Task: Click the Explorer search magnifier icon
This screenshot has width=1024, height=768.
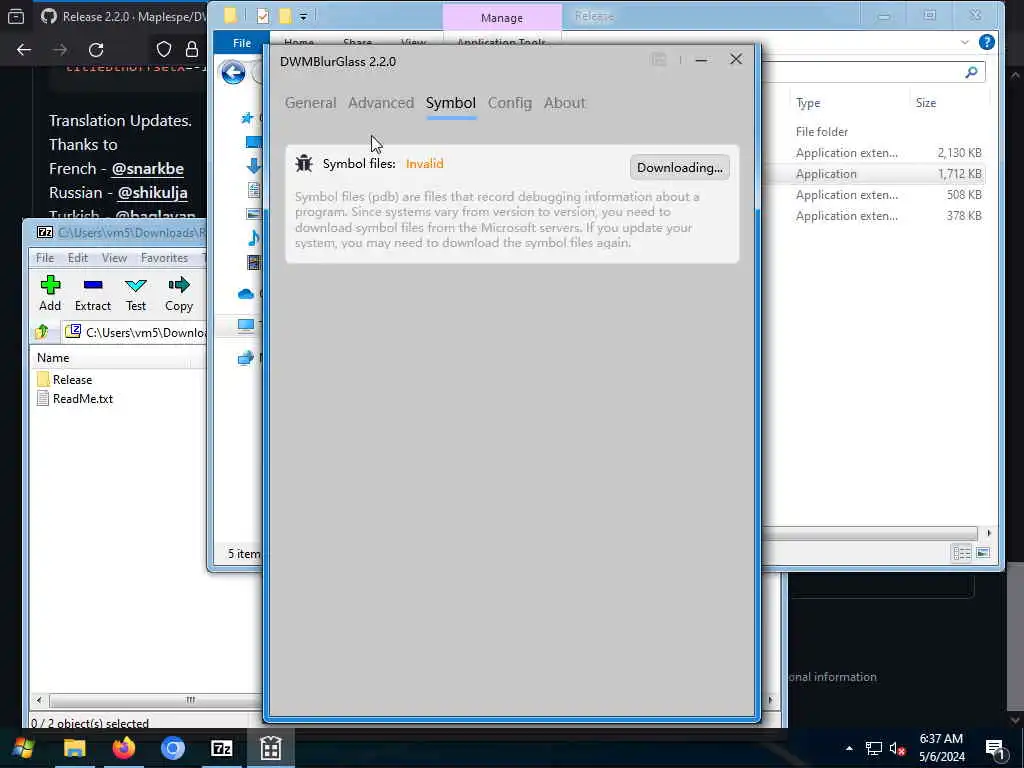Action: [x=971, y=72]
